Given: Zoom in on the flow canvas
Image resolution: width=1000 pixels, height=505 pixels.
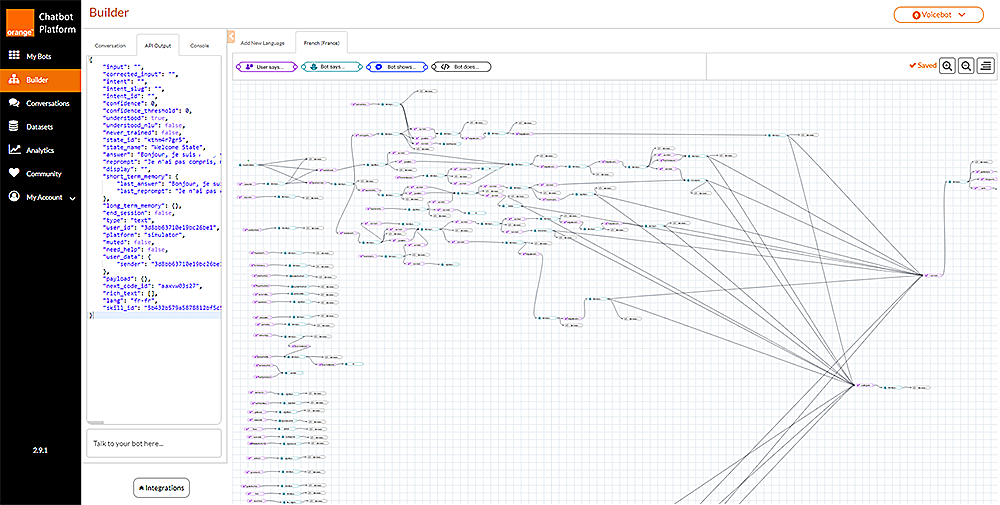Looking at the screenshot, I should (946, 66).
